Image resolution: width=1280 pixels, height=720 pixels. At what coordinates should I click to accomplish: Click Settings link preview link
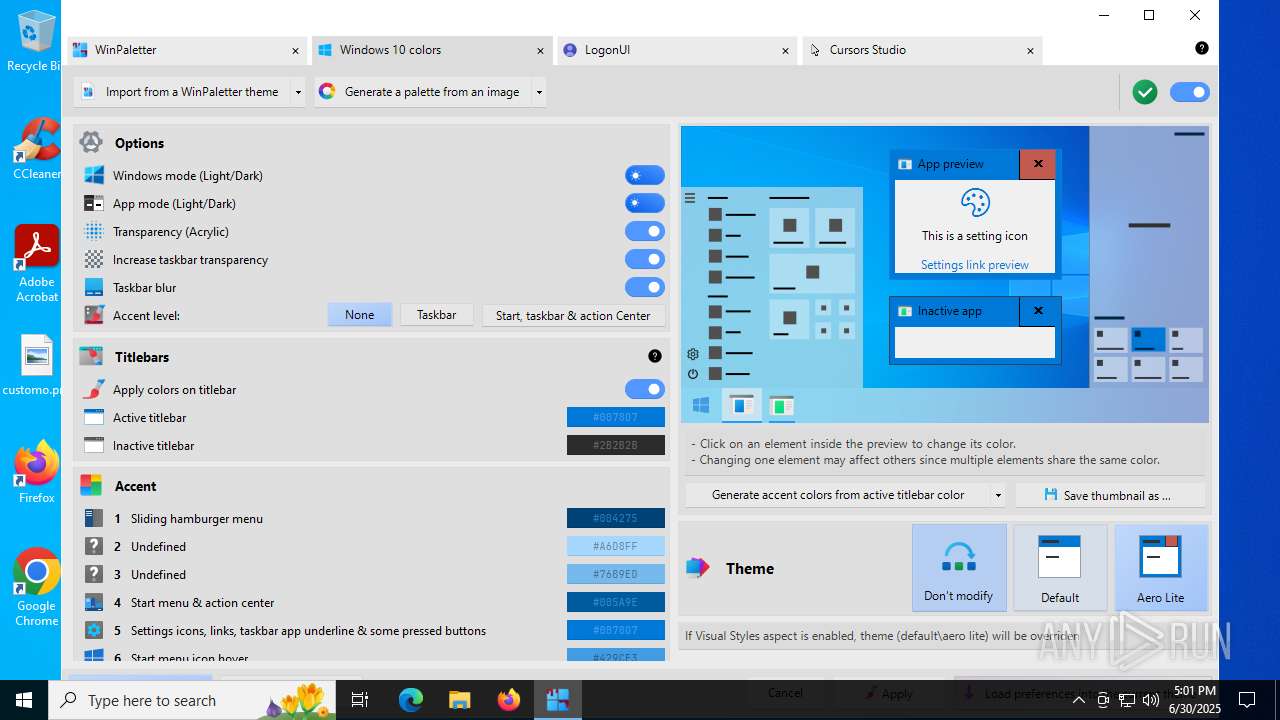click(x=975, y=265)
